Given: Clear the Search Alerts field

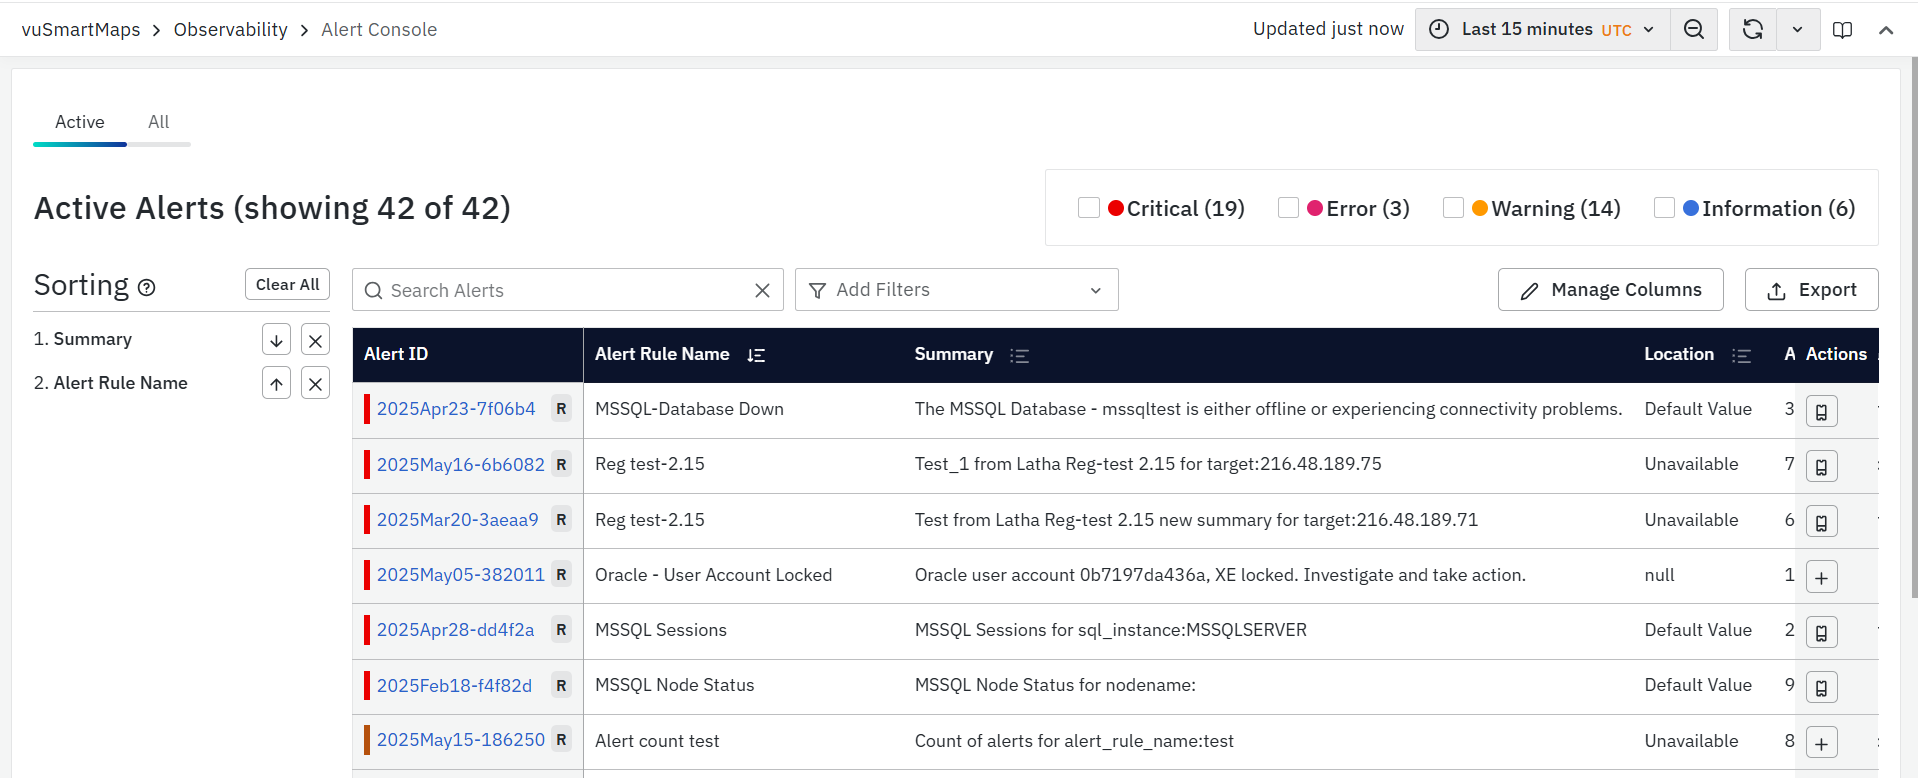Looking at the screenshot, I should pyautogui.click(x=762, y=290).
